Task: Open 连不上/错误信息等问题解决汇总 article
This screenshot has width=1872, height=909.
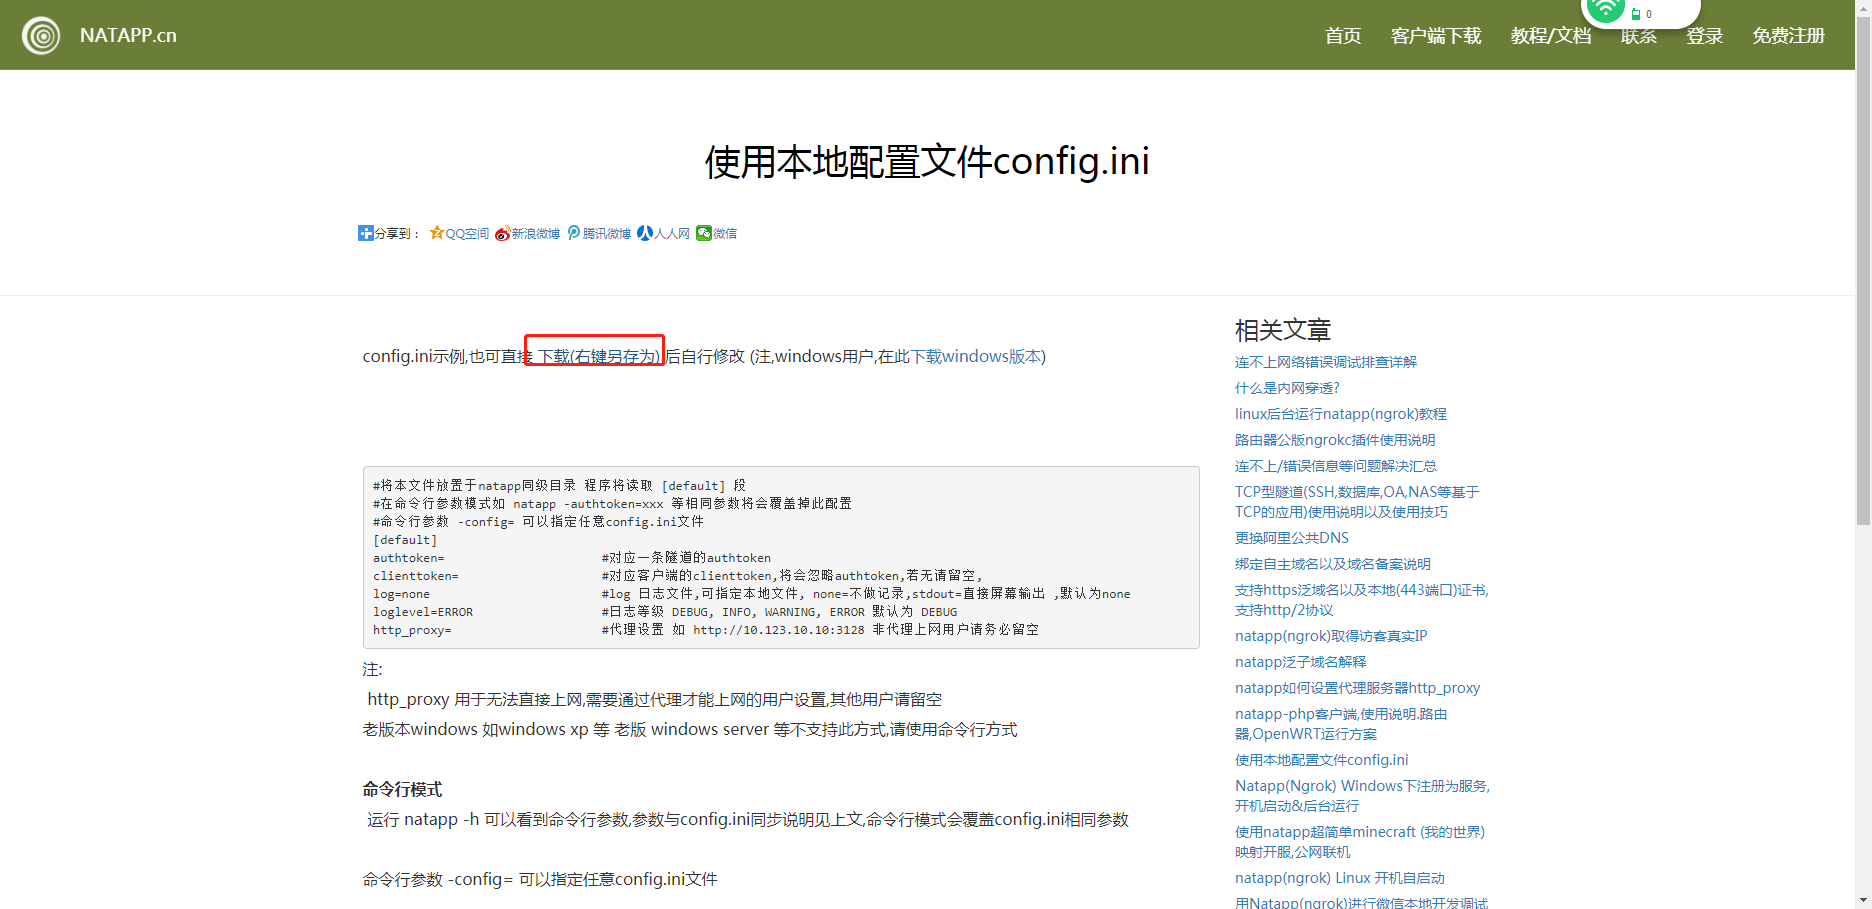Action: [x=1336, y=466]
